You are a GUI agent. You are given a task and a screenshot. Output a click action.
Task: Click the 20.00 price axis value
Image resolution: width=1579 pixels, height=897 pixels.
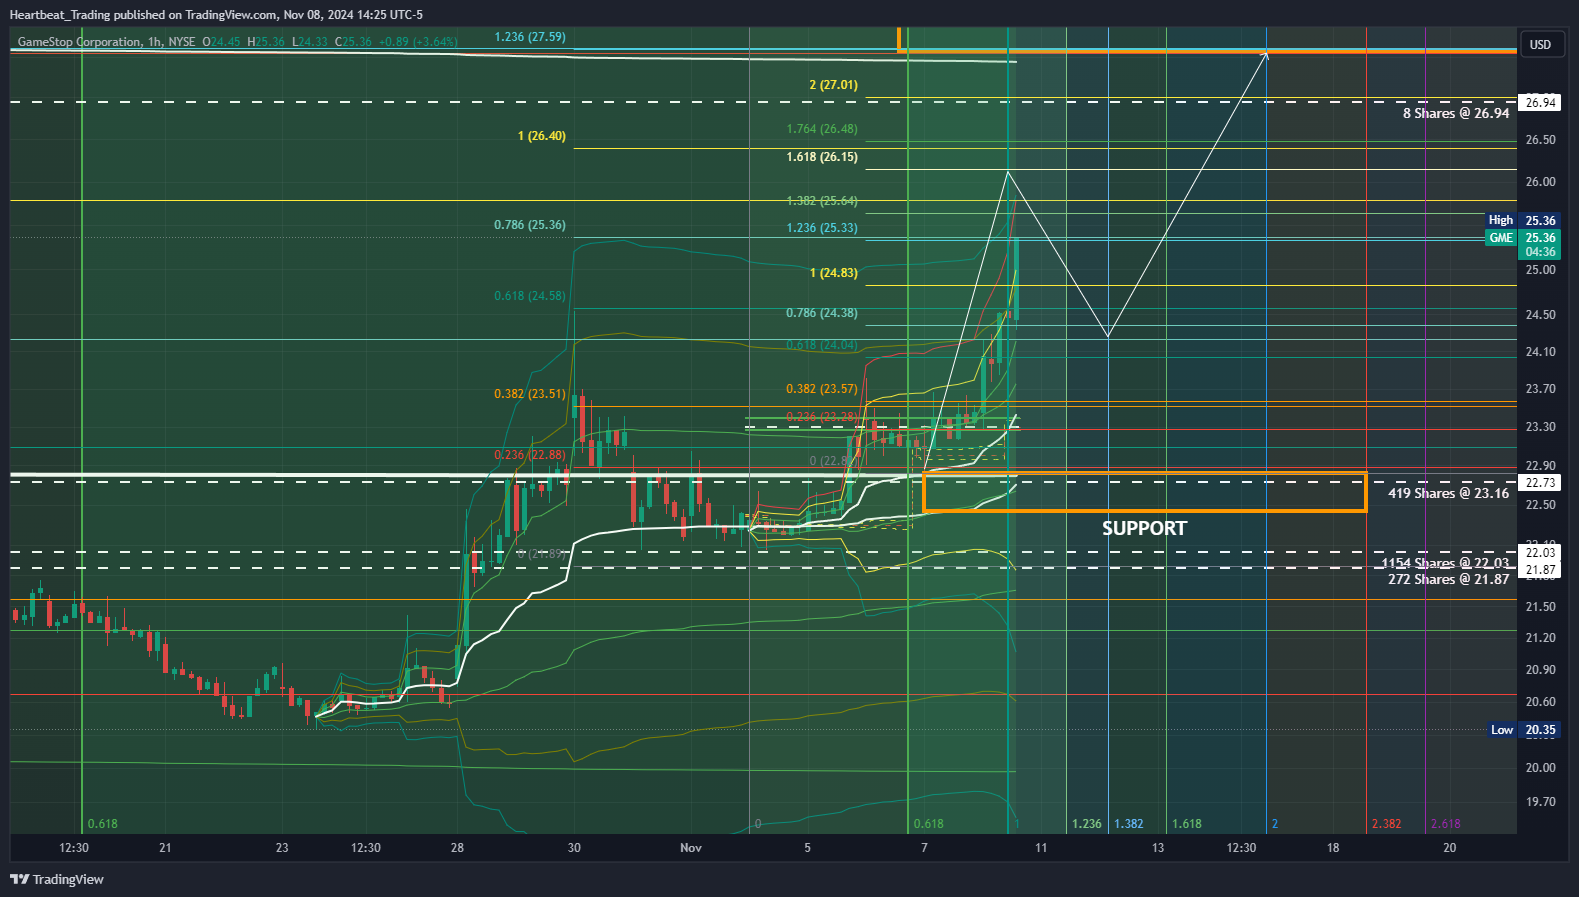(x=1540, y=768)
